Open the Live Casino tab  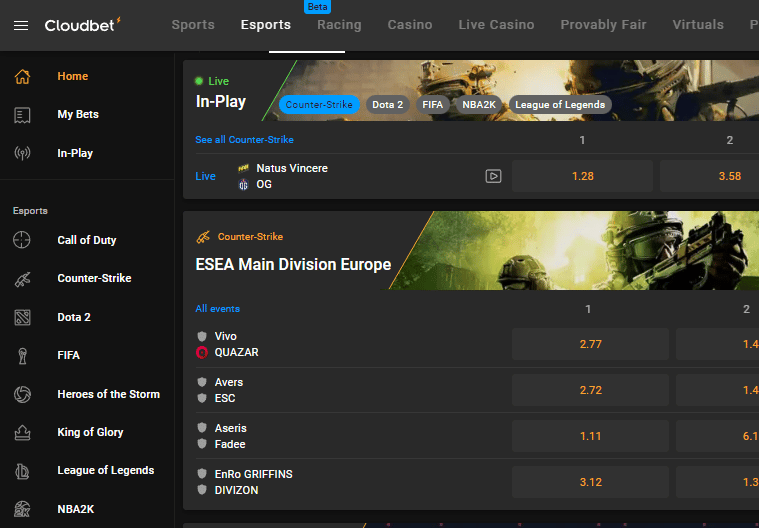tap(496, 24)
